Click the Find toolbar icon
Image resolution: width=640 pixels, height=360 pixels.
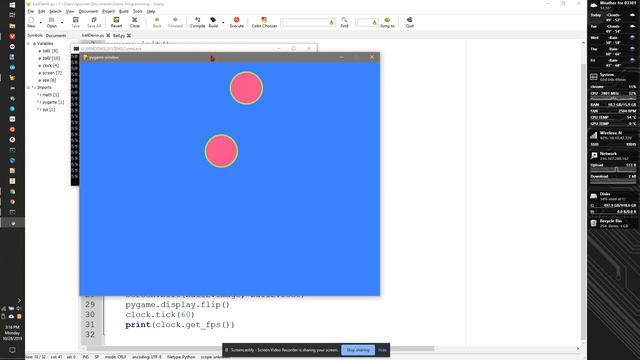click(344, 20)
